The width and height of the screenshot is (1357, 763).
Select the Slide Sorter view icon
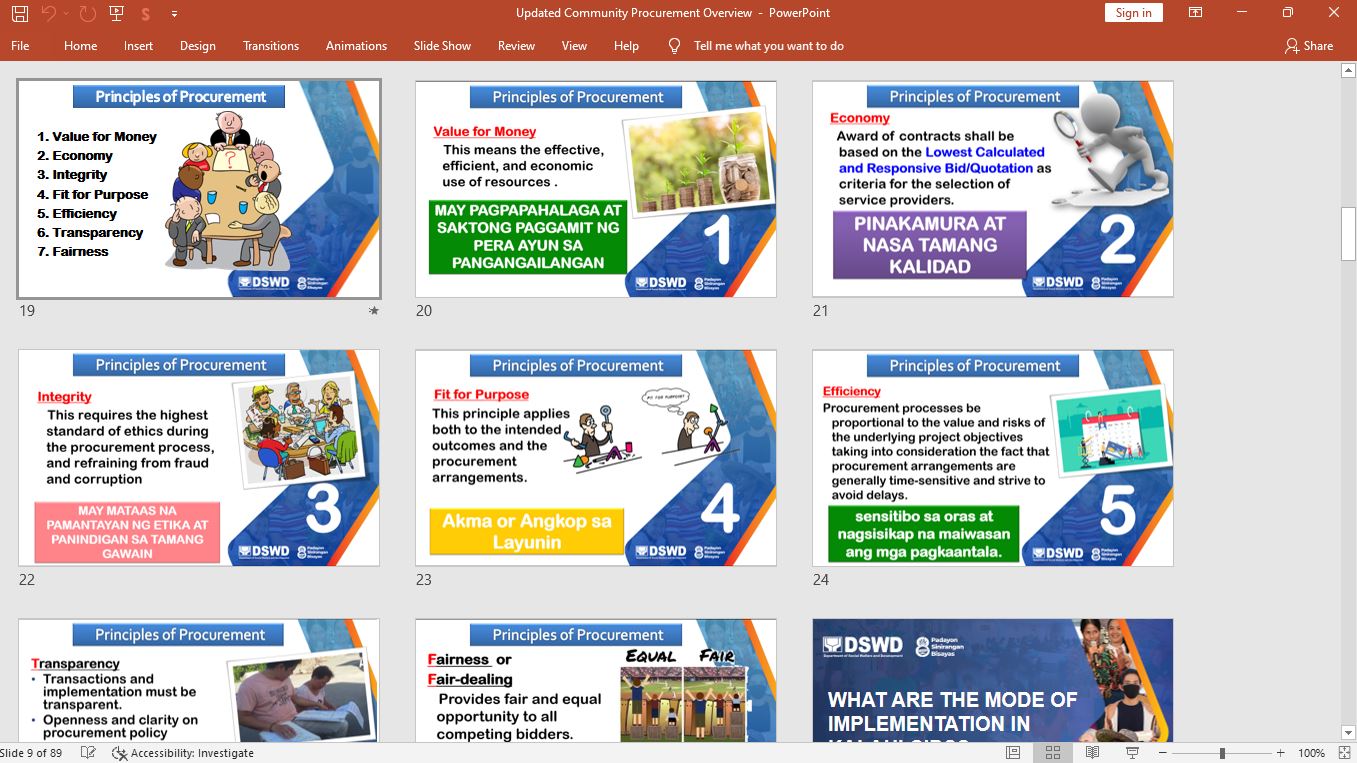pyautogui.click(x=1053, y=753)
